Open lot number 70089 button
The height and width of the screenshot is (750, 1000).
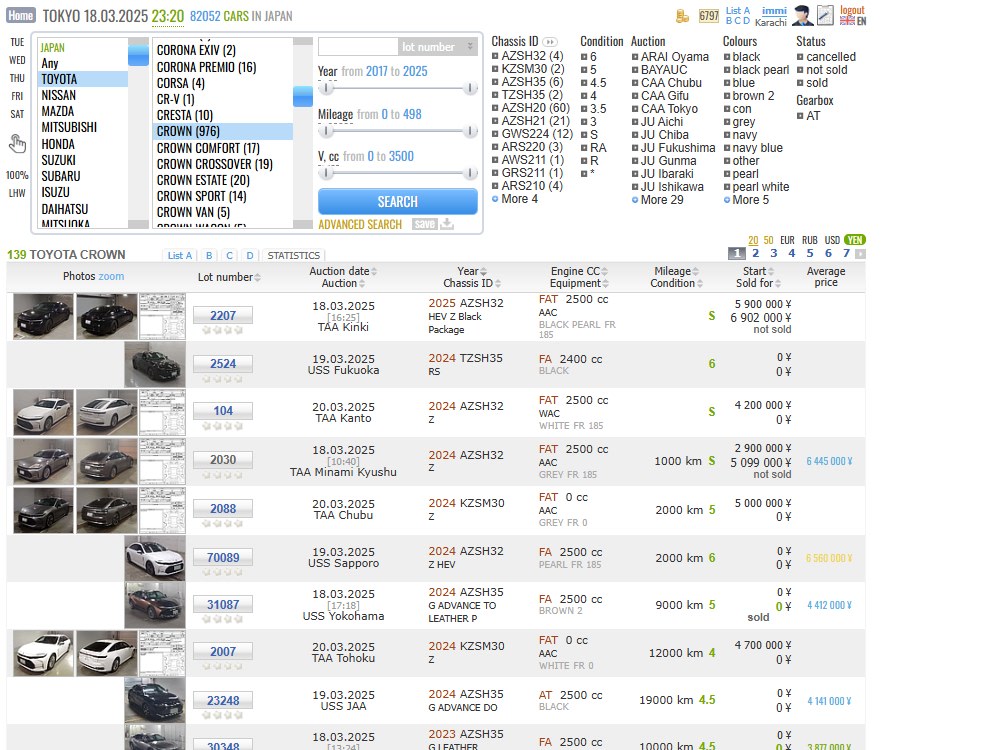[x=223, y=557]
